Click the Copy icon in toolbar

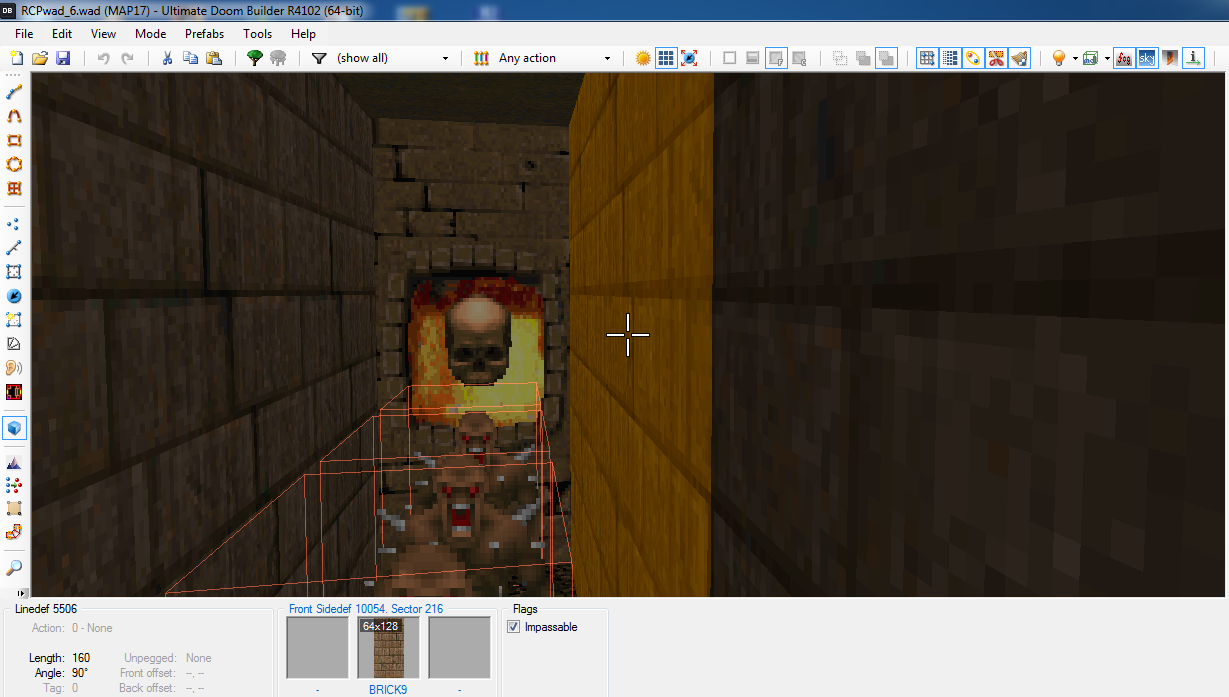[x=190, y=58]
